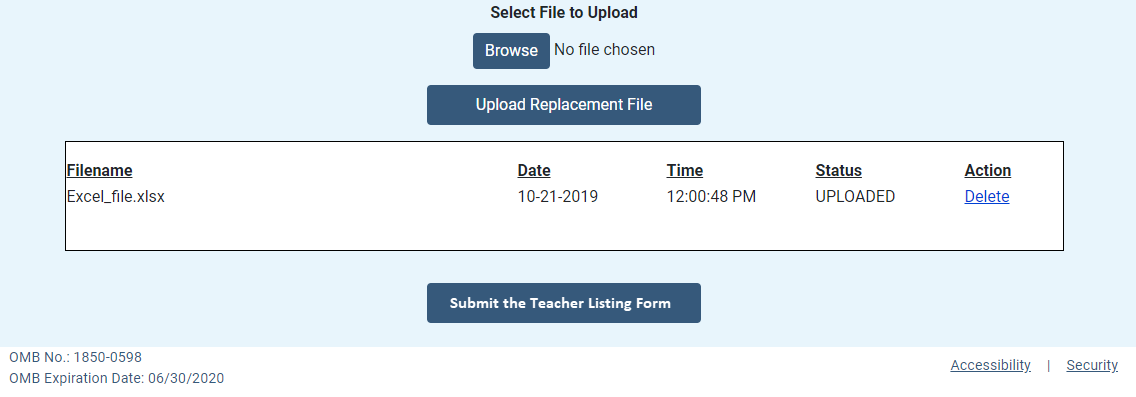Click the UPLOADED status text
Viewport: 1136px width, 397px height.
[x=855, y=196]
